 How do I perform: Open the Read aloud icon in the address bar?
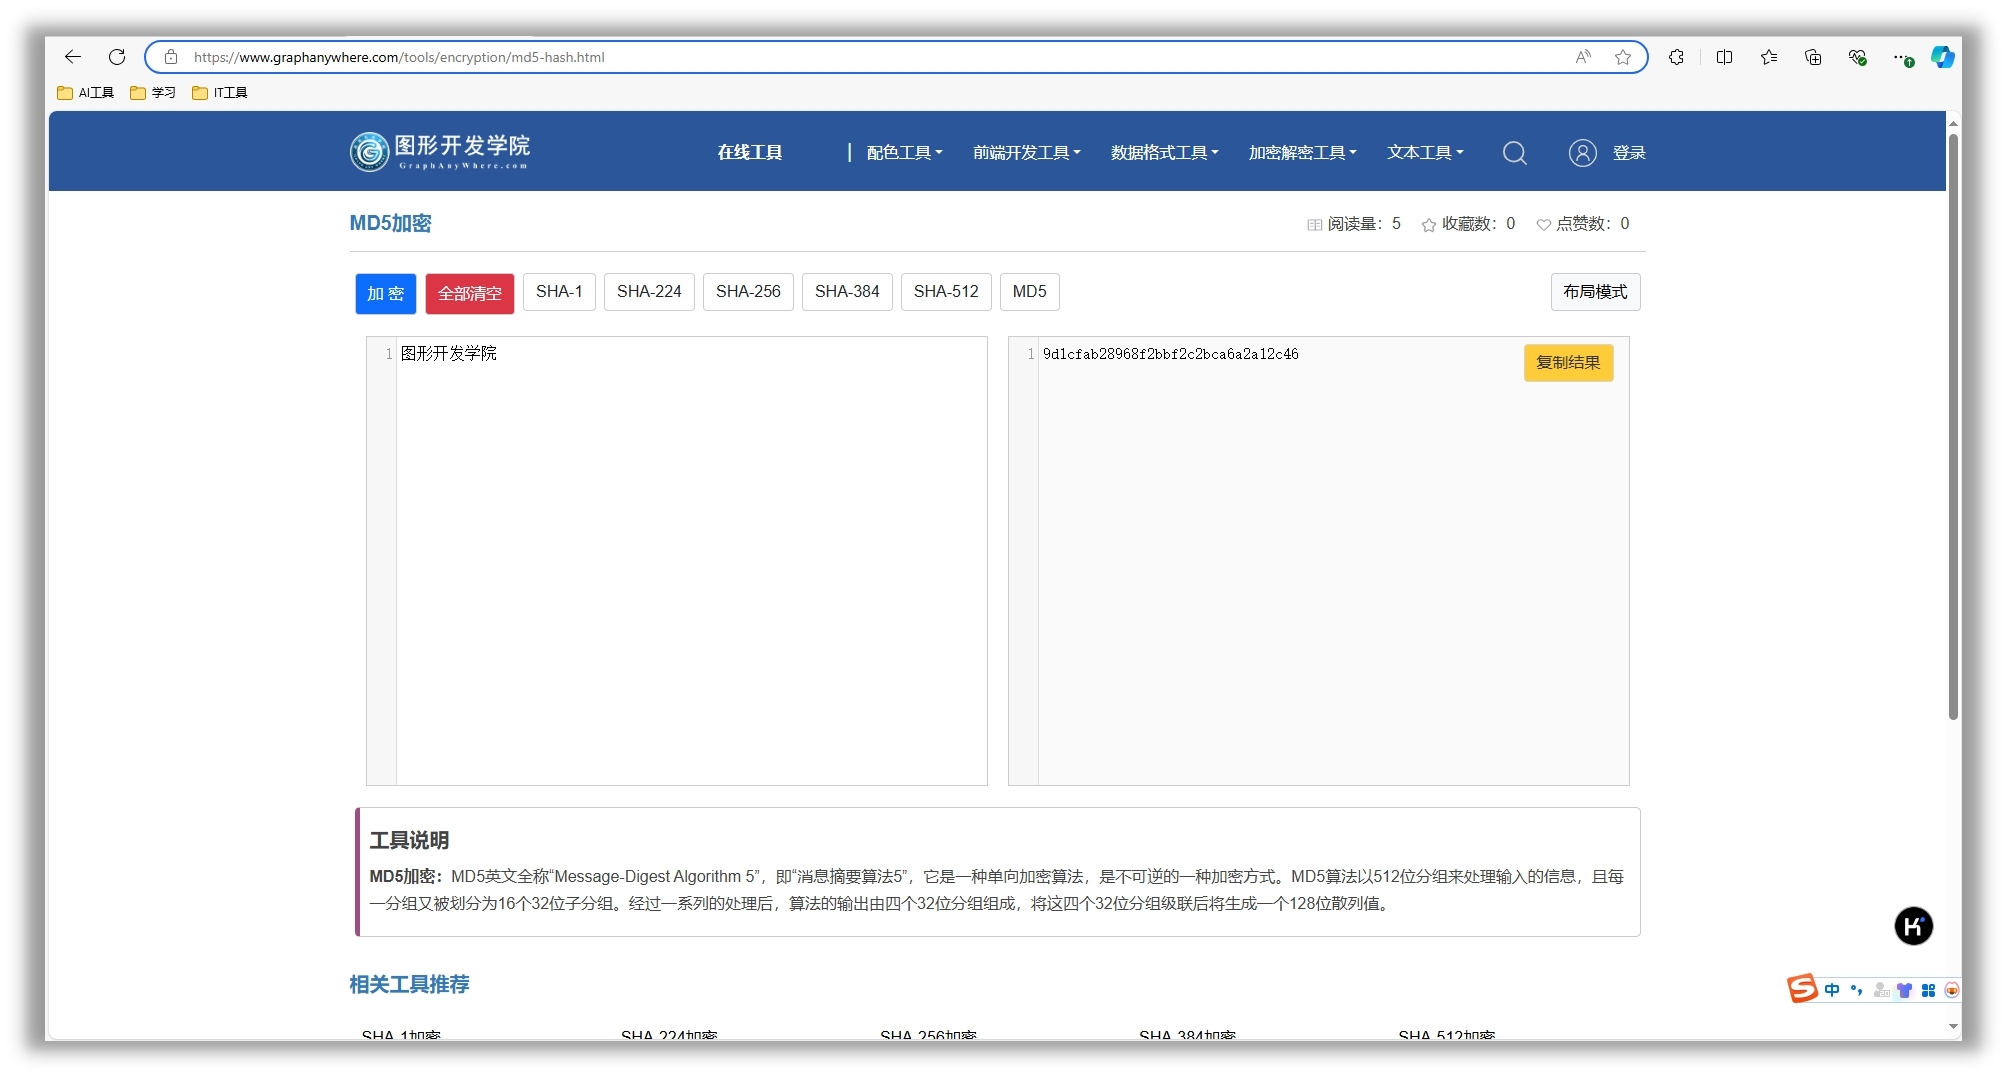[x=1583, y=57]
